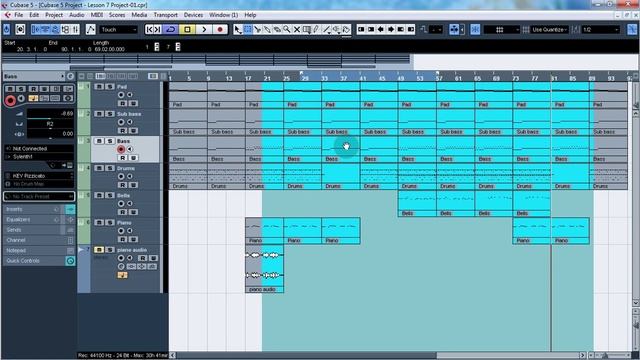
Task: Open the Devices menu
Action: [193, 15]
